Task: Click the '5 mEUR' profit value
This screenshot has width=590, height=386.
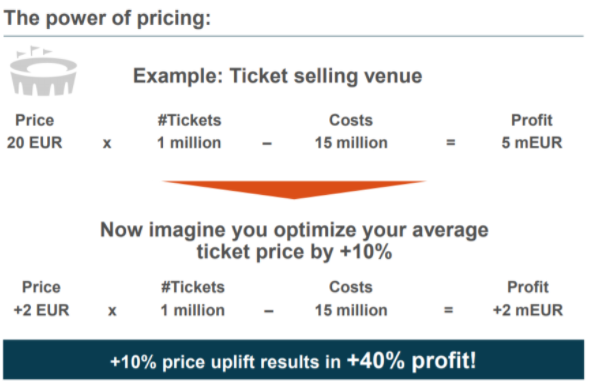Action: click(x=532, y=143)
